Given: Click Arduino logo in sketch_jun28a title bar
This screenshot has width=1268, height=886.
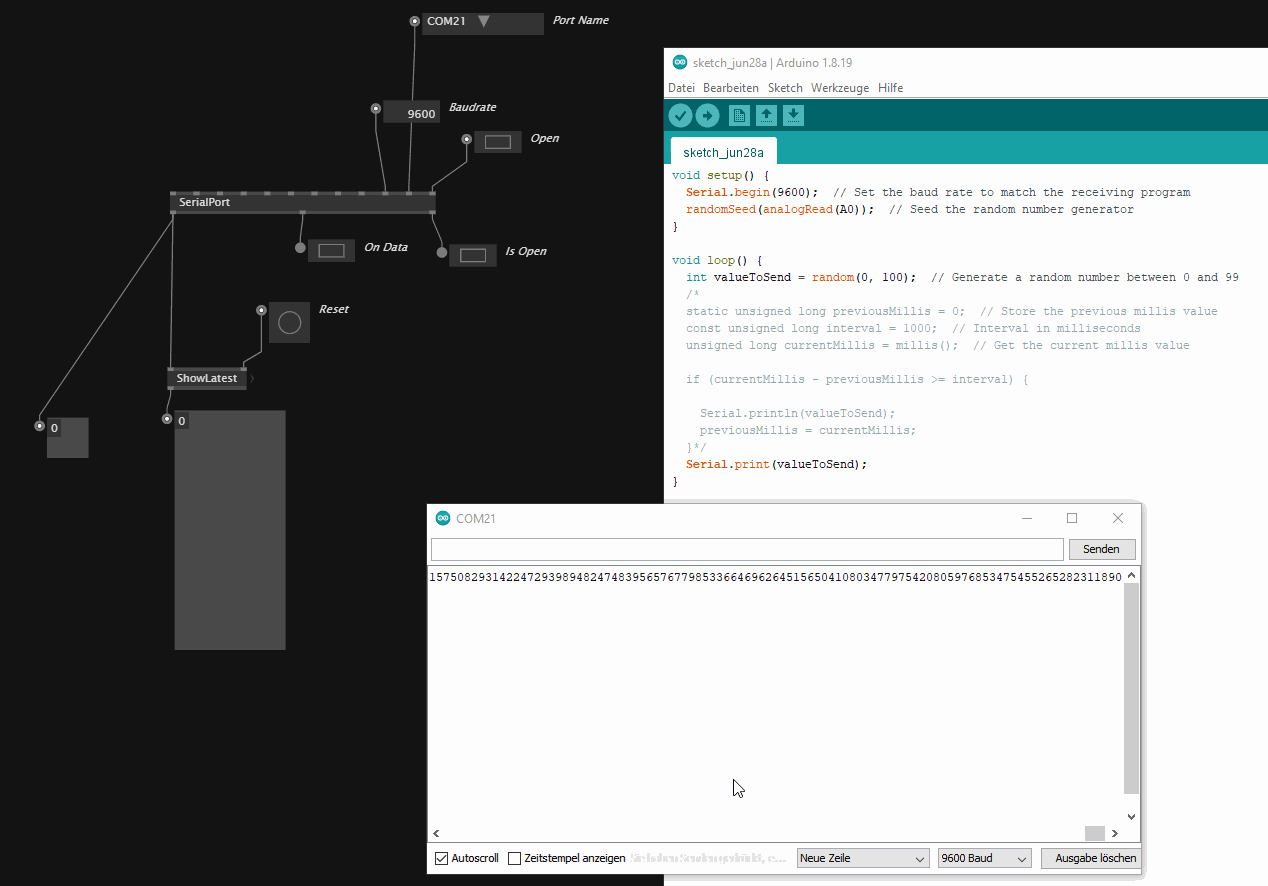Looking at the screenshot, I should pos(680,62).
